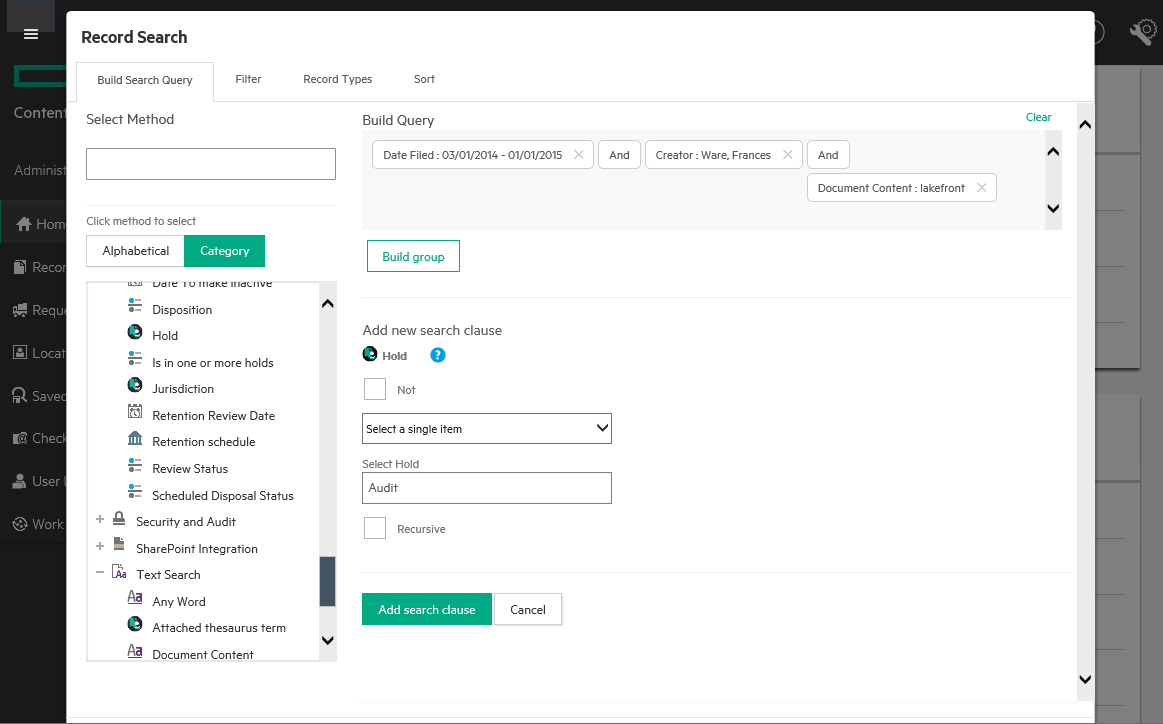Viewport: 1163px width, 724px height.
Task: Click the Select Method search input field
Action: click(x=211, y=164)
